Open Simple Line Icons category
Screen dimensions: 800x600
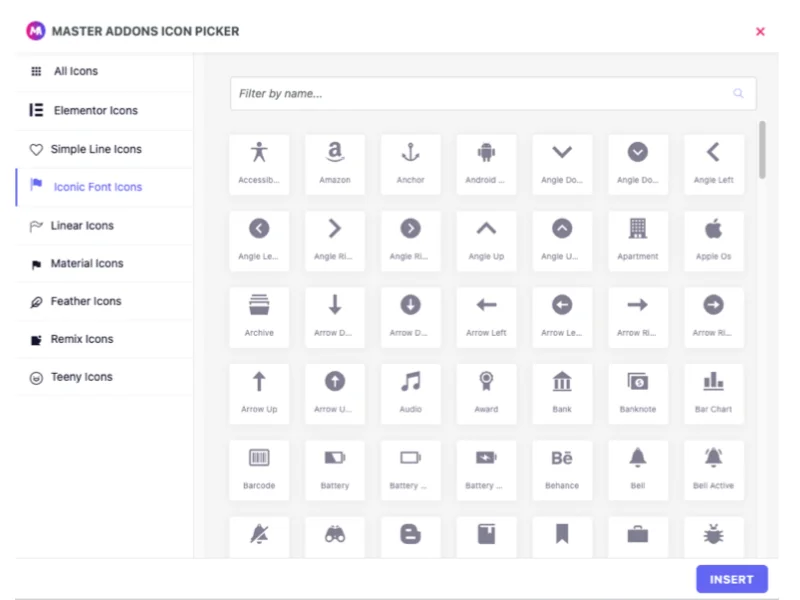(x=105, y=149)
